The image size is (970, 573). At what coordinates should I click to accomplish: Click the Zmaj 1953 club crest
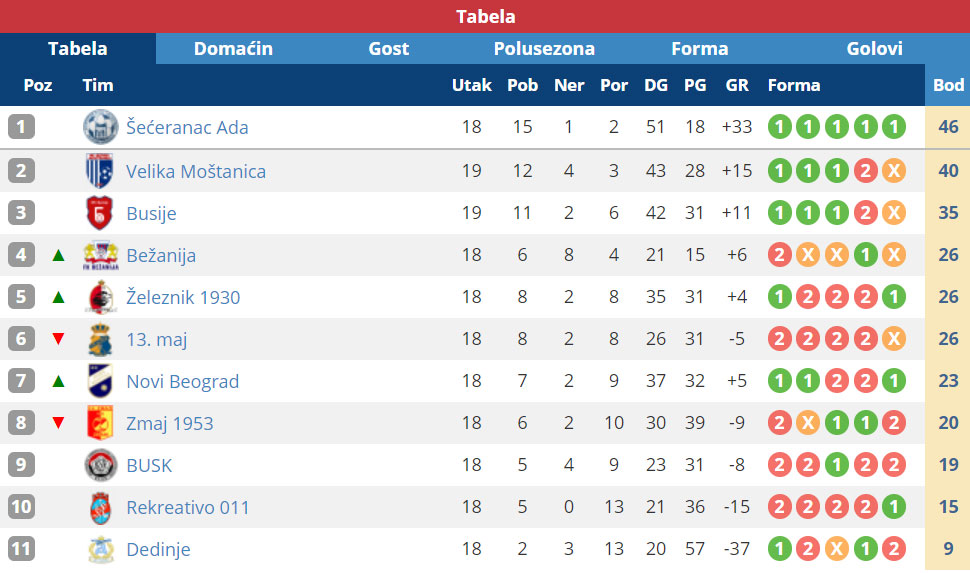pos(100,423)
